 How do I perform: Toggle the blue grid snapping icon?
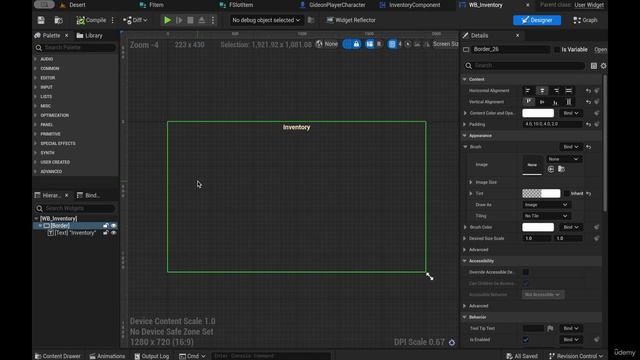coord(392,44)
